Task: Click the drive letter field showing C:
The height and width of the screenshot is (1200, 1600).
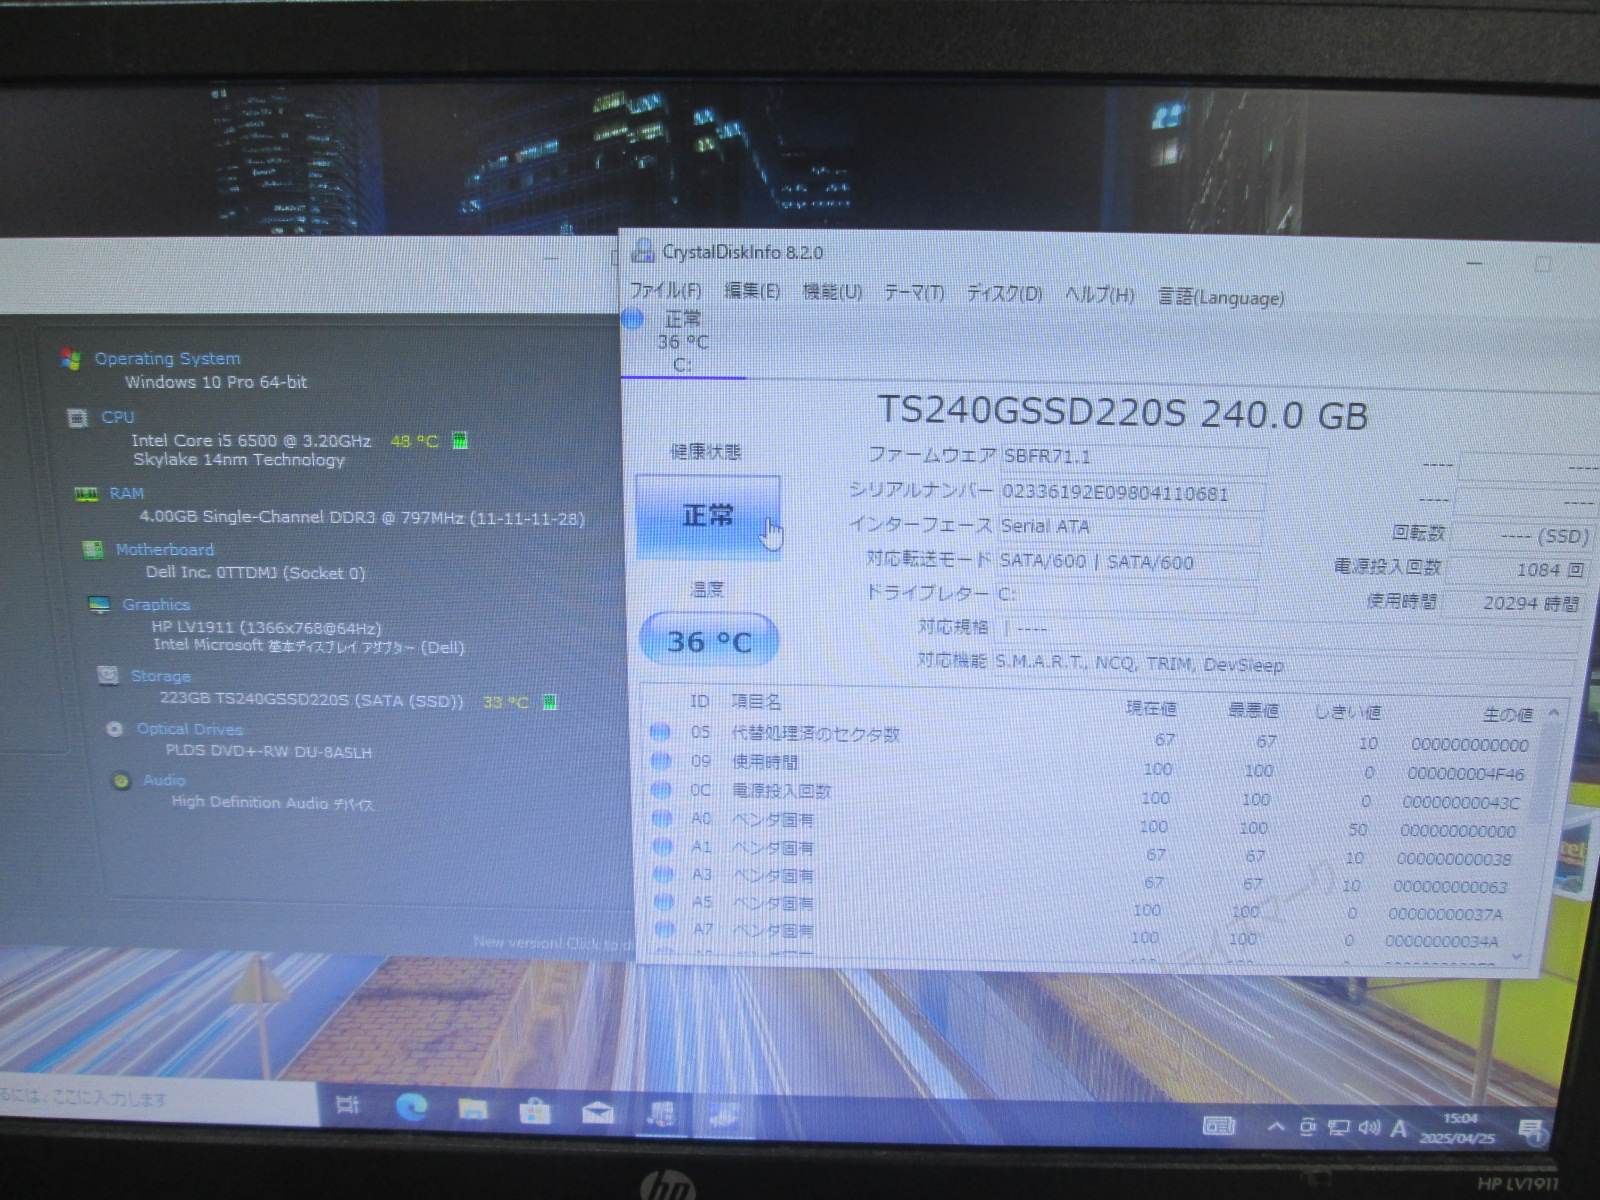Action: click(x=1126, y=595)
